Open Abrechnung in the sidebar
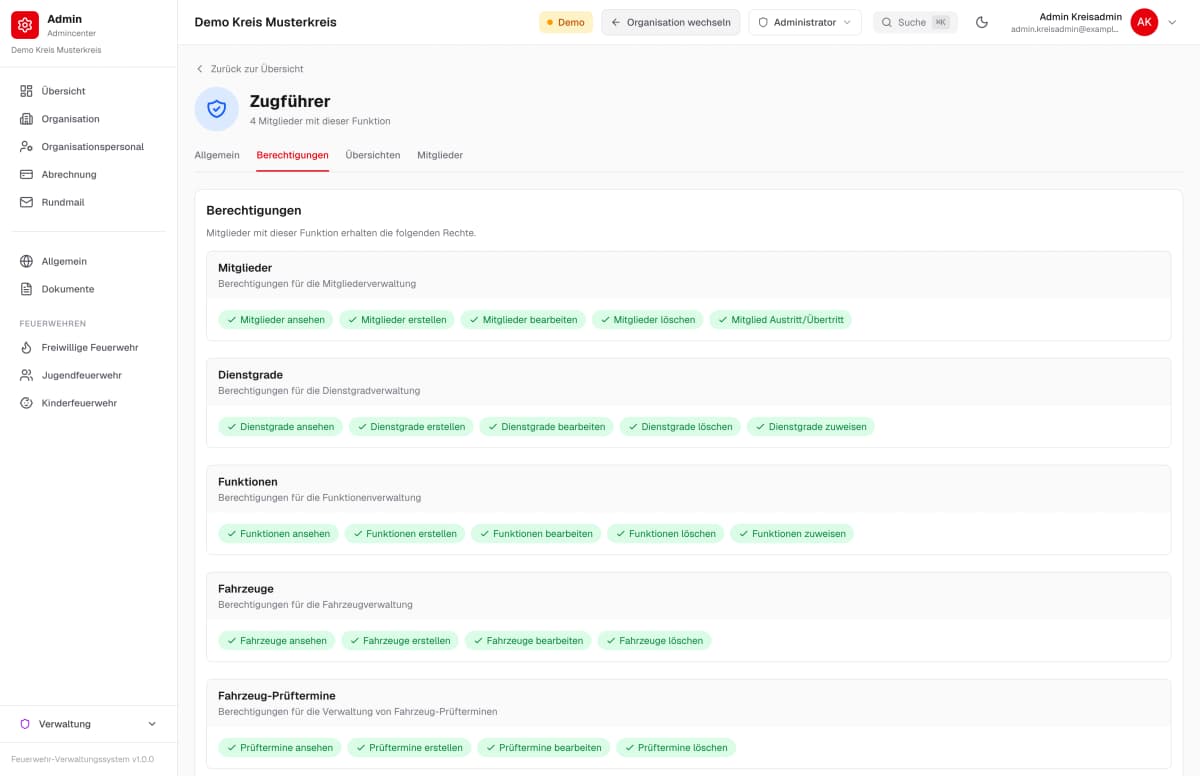This screenshot has height=776, width=1200. [89, 175]
